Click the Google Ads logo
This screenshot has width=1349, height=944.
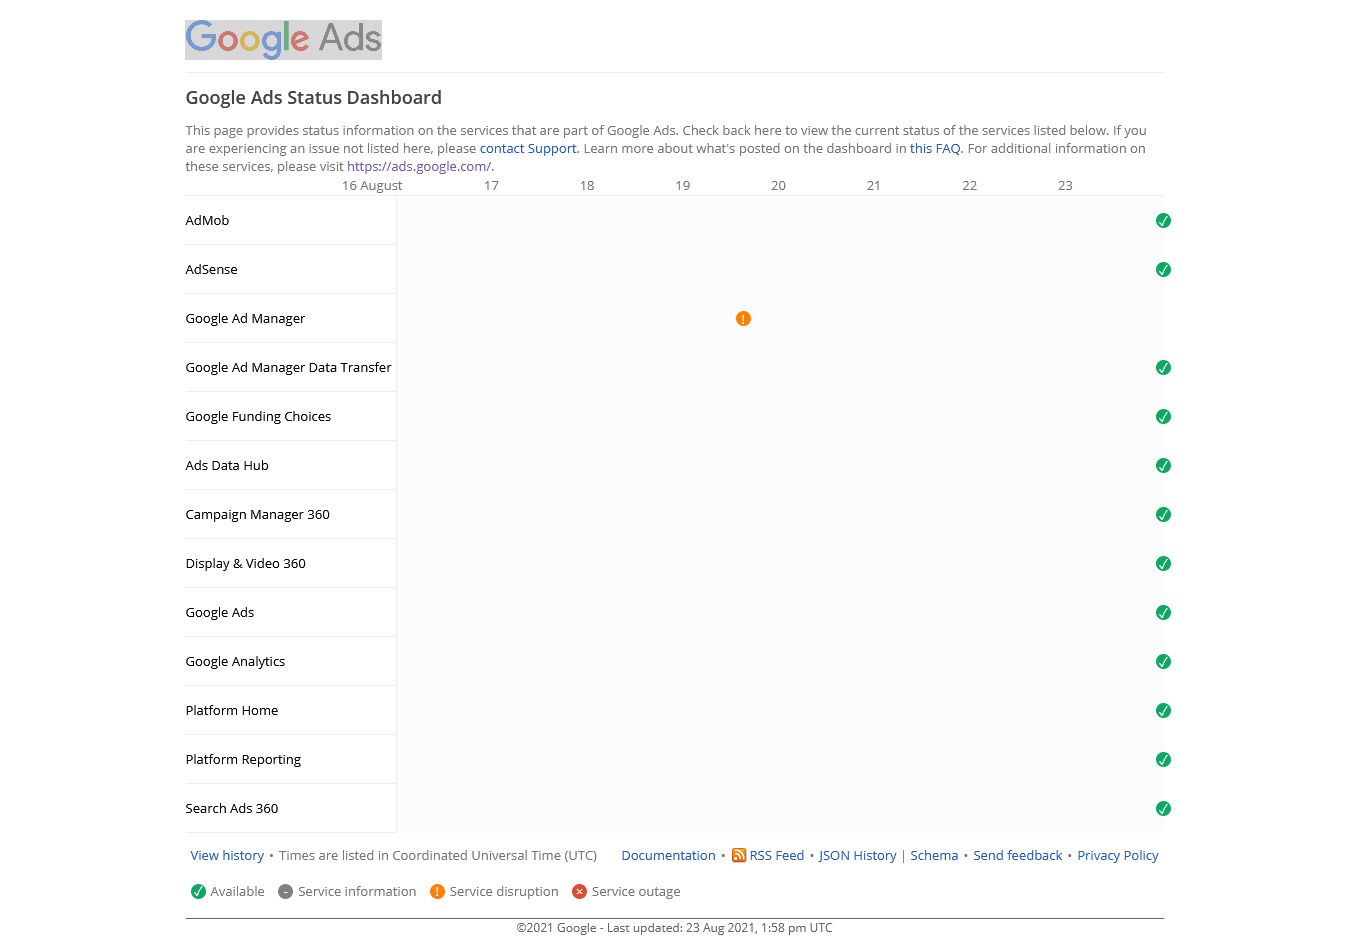[283, 40]
